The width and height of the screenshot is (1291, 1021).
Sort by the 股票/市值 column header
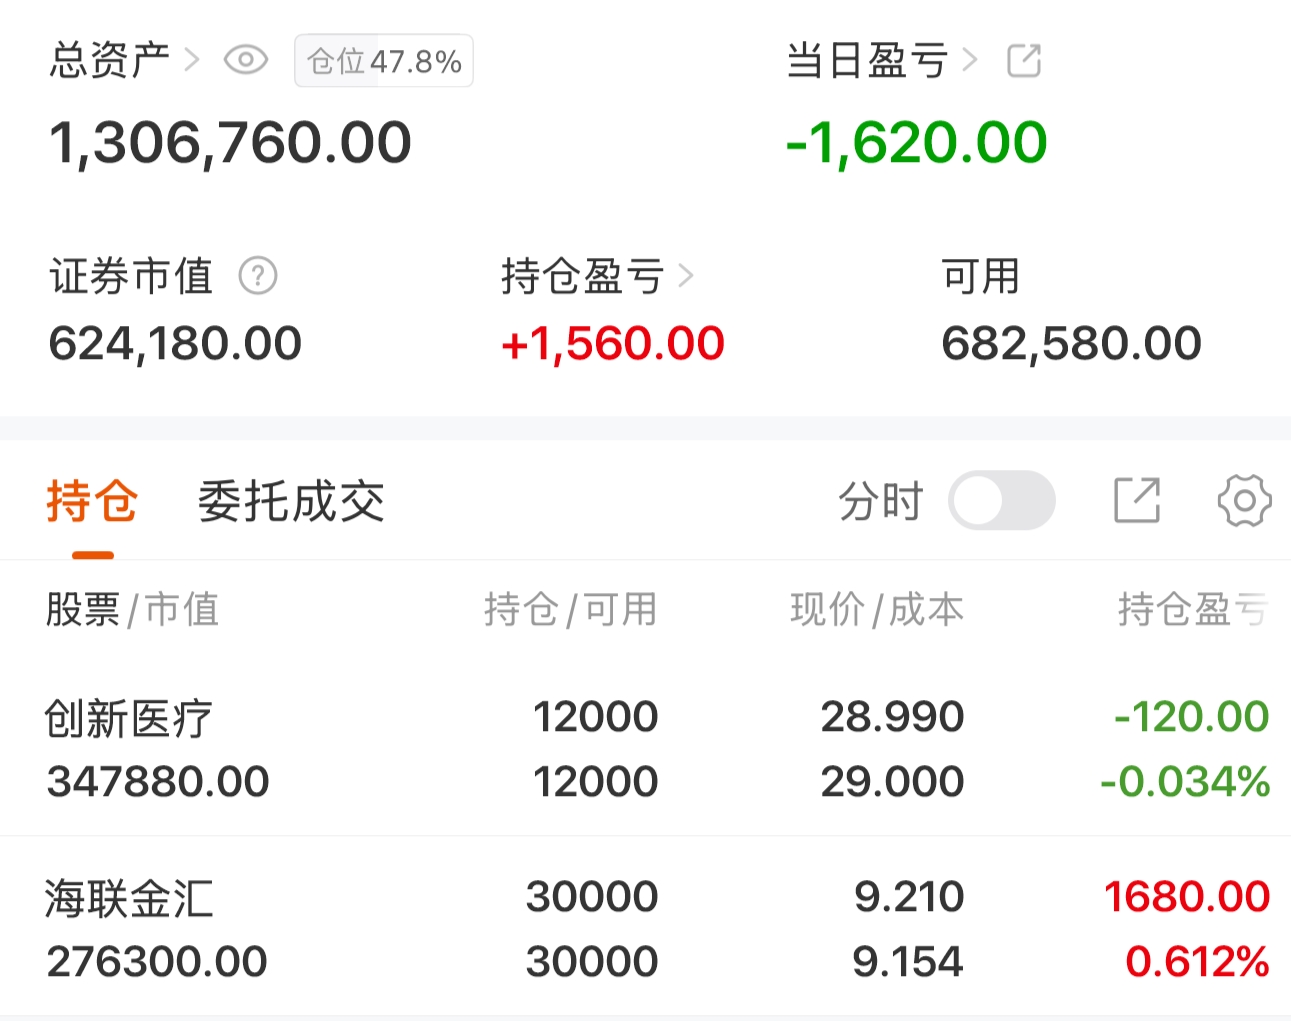[132, 609]
